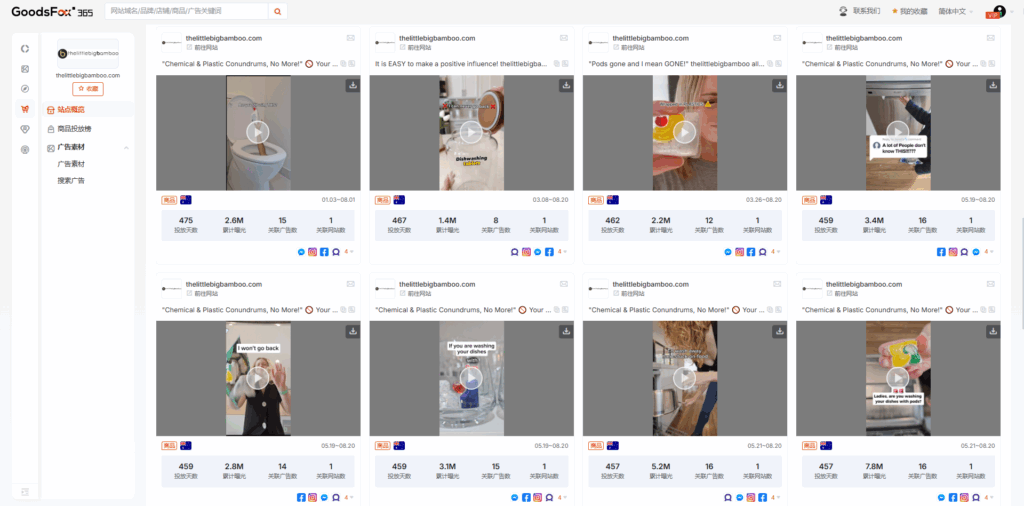
Task: Expand platform list next to 4 on first card
Action: [x=351, y=252]
